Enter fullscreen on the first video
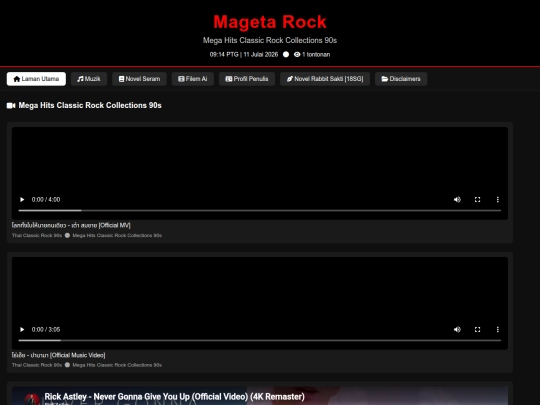This screenshot has height=405, width=540. tap(477, 199)
